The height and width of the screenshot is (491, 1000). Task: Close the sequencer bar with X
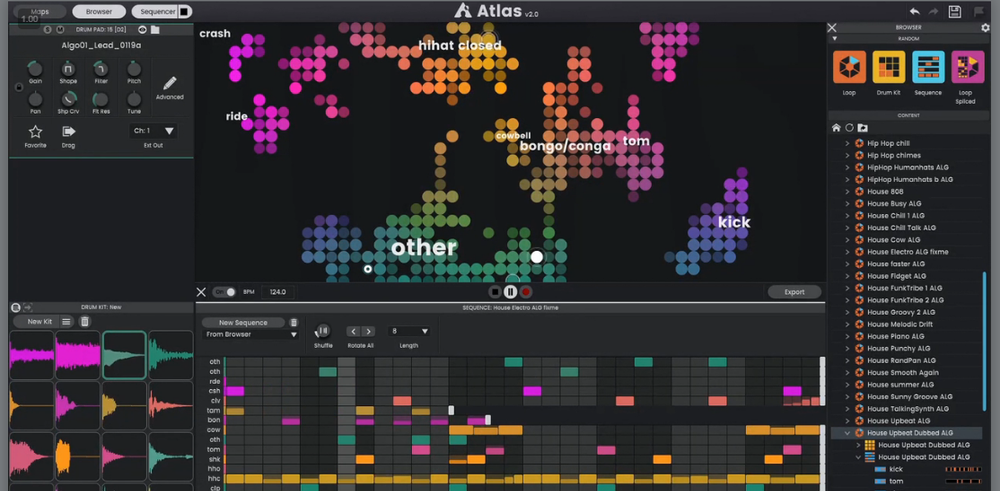[x=201, y=292]
